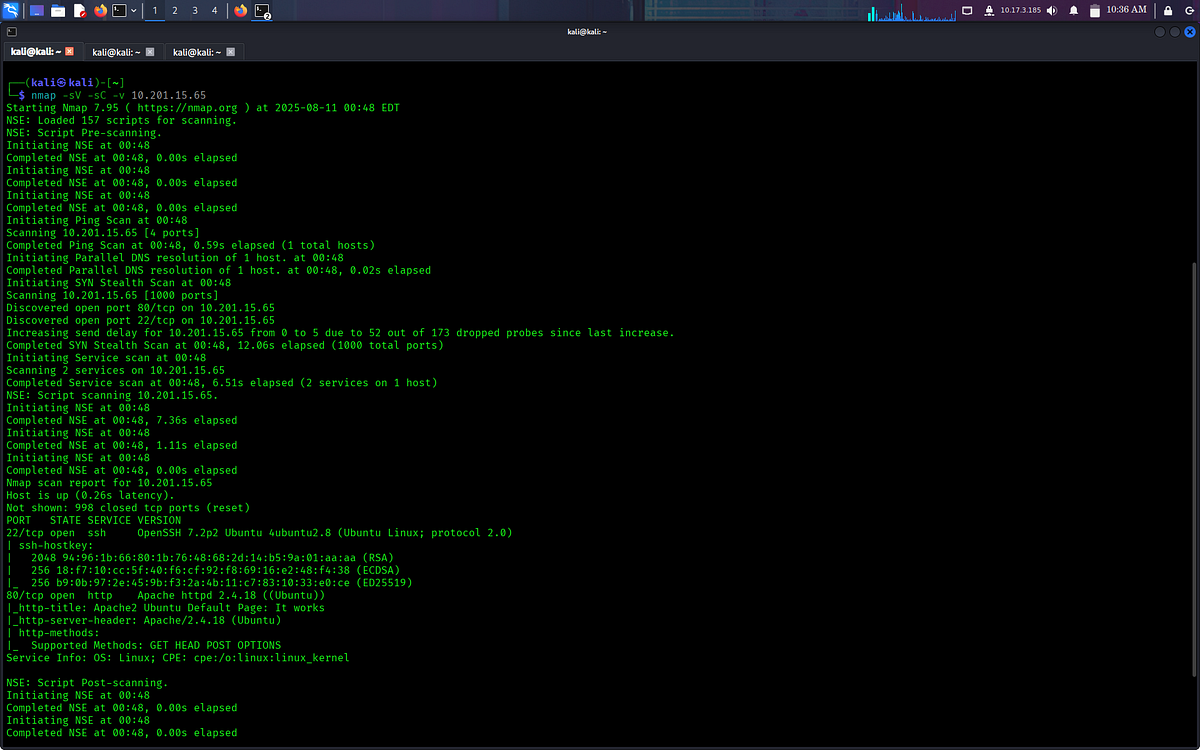Click the 'PORT STATE SERVICE VERSION' header line
The height and width of the screenshot is (750, 1200).
click(x=93, y=520)
